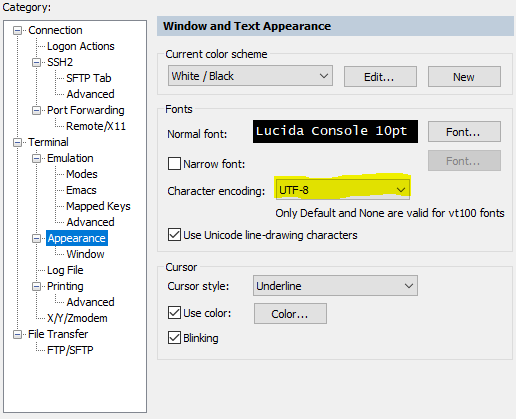The height and width of the screenshot is (419, 516).
Task: Collapse the SSH2 tree node
Action: 36,63
